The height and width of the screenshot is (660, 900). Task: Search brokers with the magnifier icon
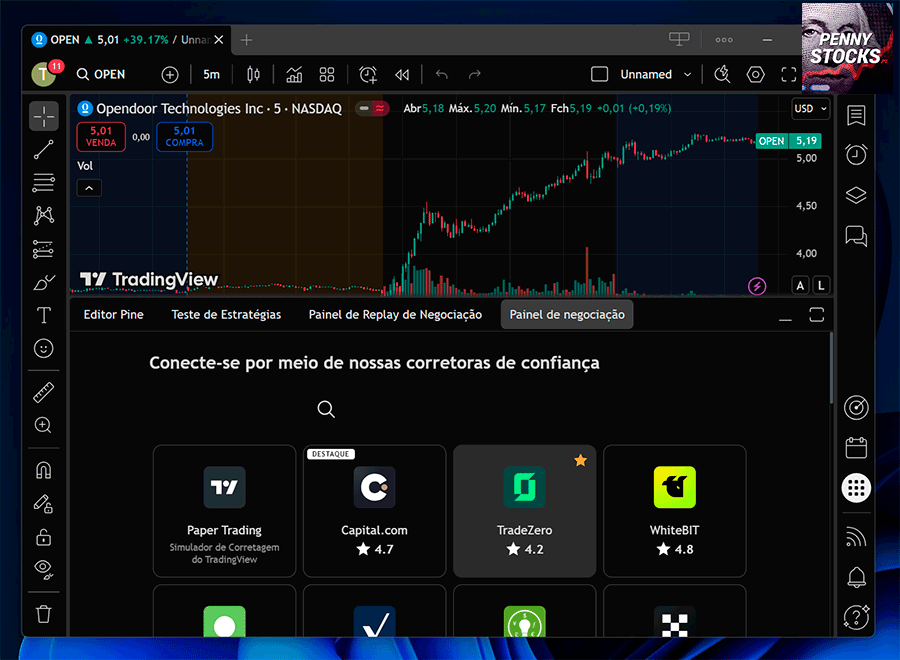pos(326,409)
